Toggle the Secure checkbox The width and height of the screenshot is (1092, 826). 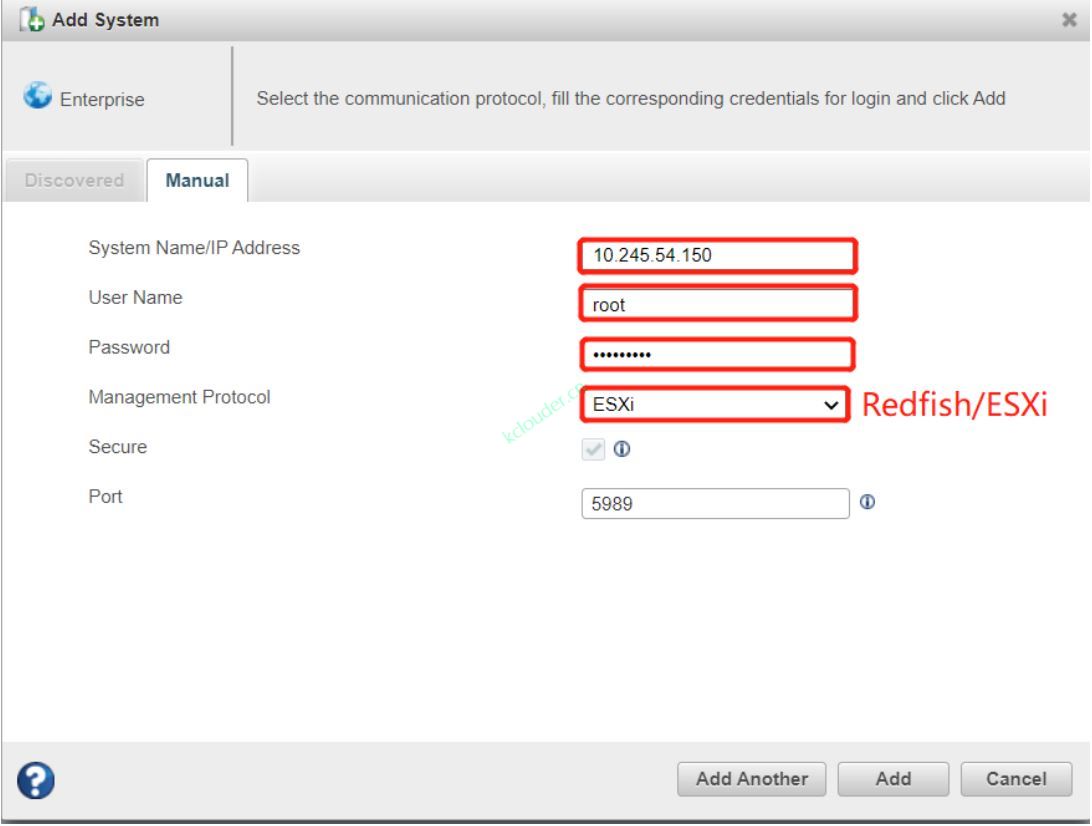593,449
